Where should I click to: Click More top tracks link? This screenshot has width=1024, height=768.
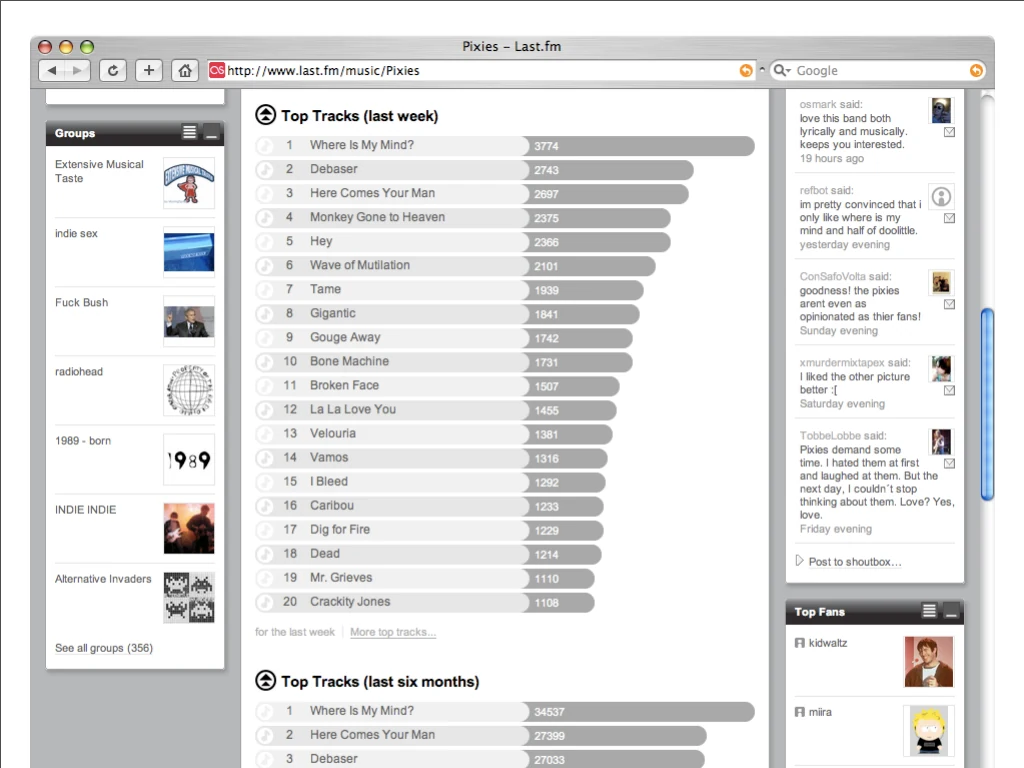pyautogui.click(x=392, y=632)
